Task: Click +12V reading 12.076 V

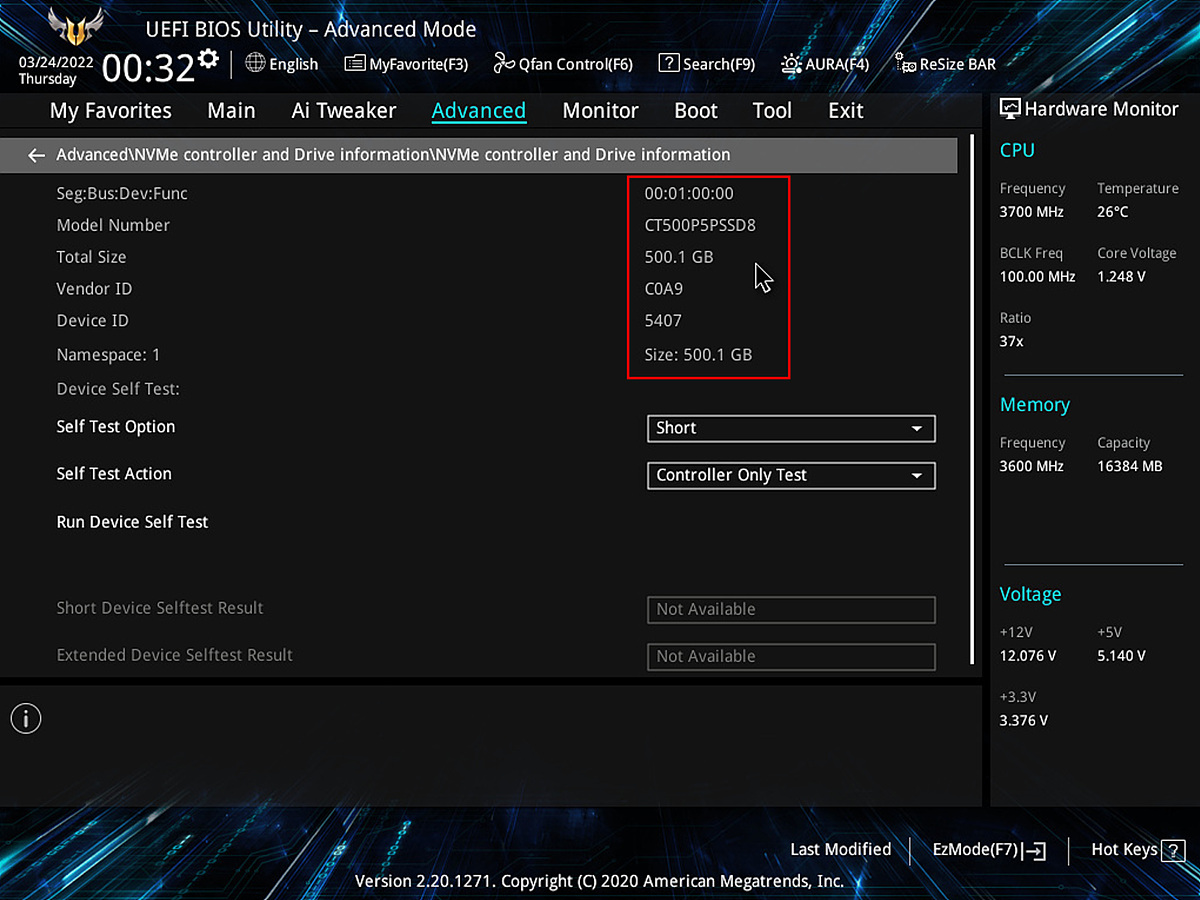Action: 1028,656
